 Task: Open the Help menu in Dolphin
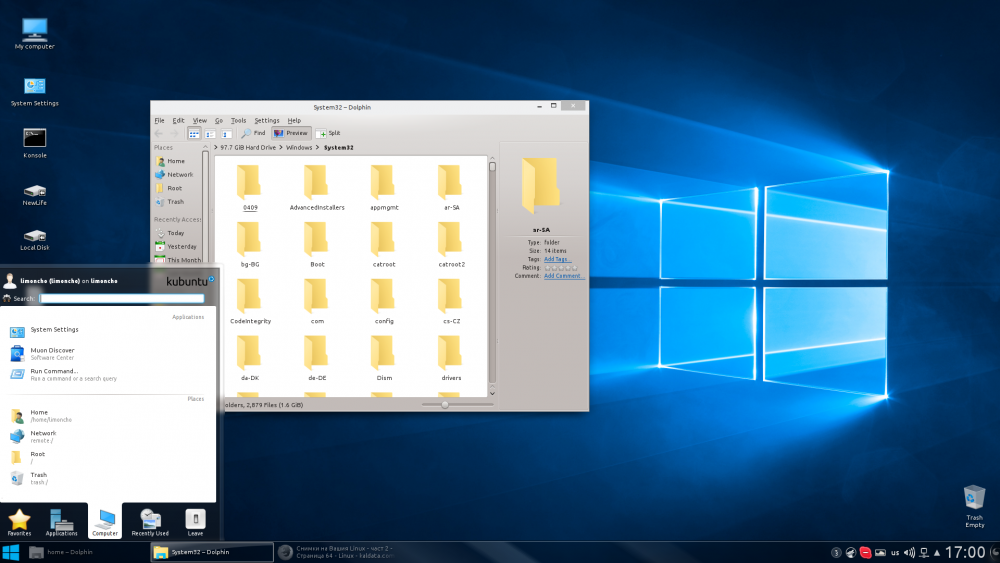(294, 121)
